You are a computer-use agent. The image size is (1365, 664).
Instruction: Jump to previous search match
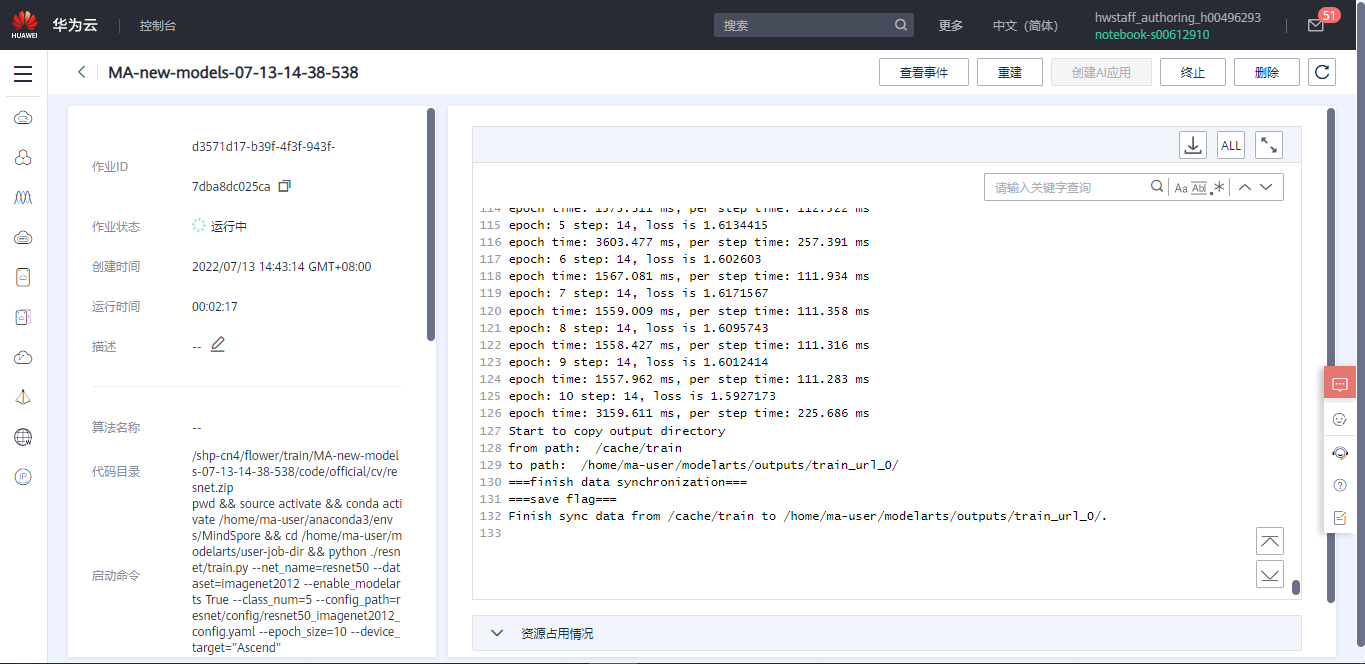[x=1245, y=187]
